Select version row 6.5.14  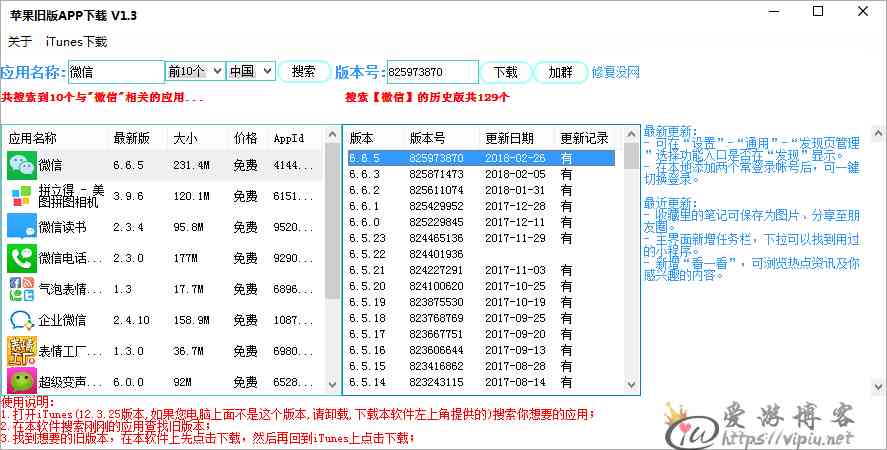tap(481, 383)
